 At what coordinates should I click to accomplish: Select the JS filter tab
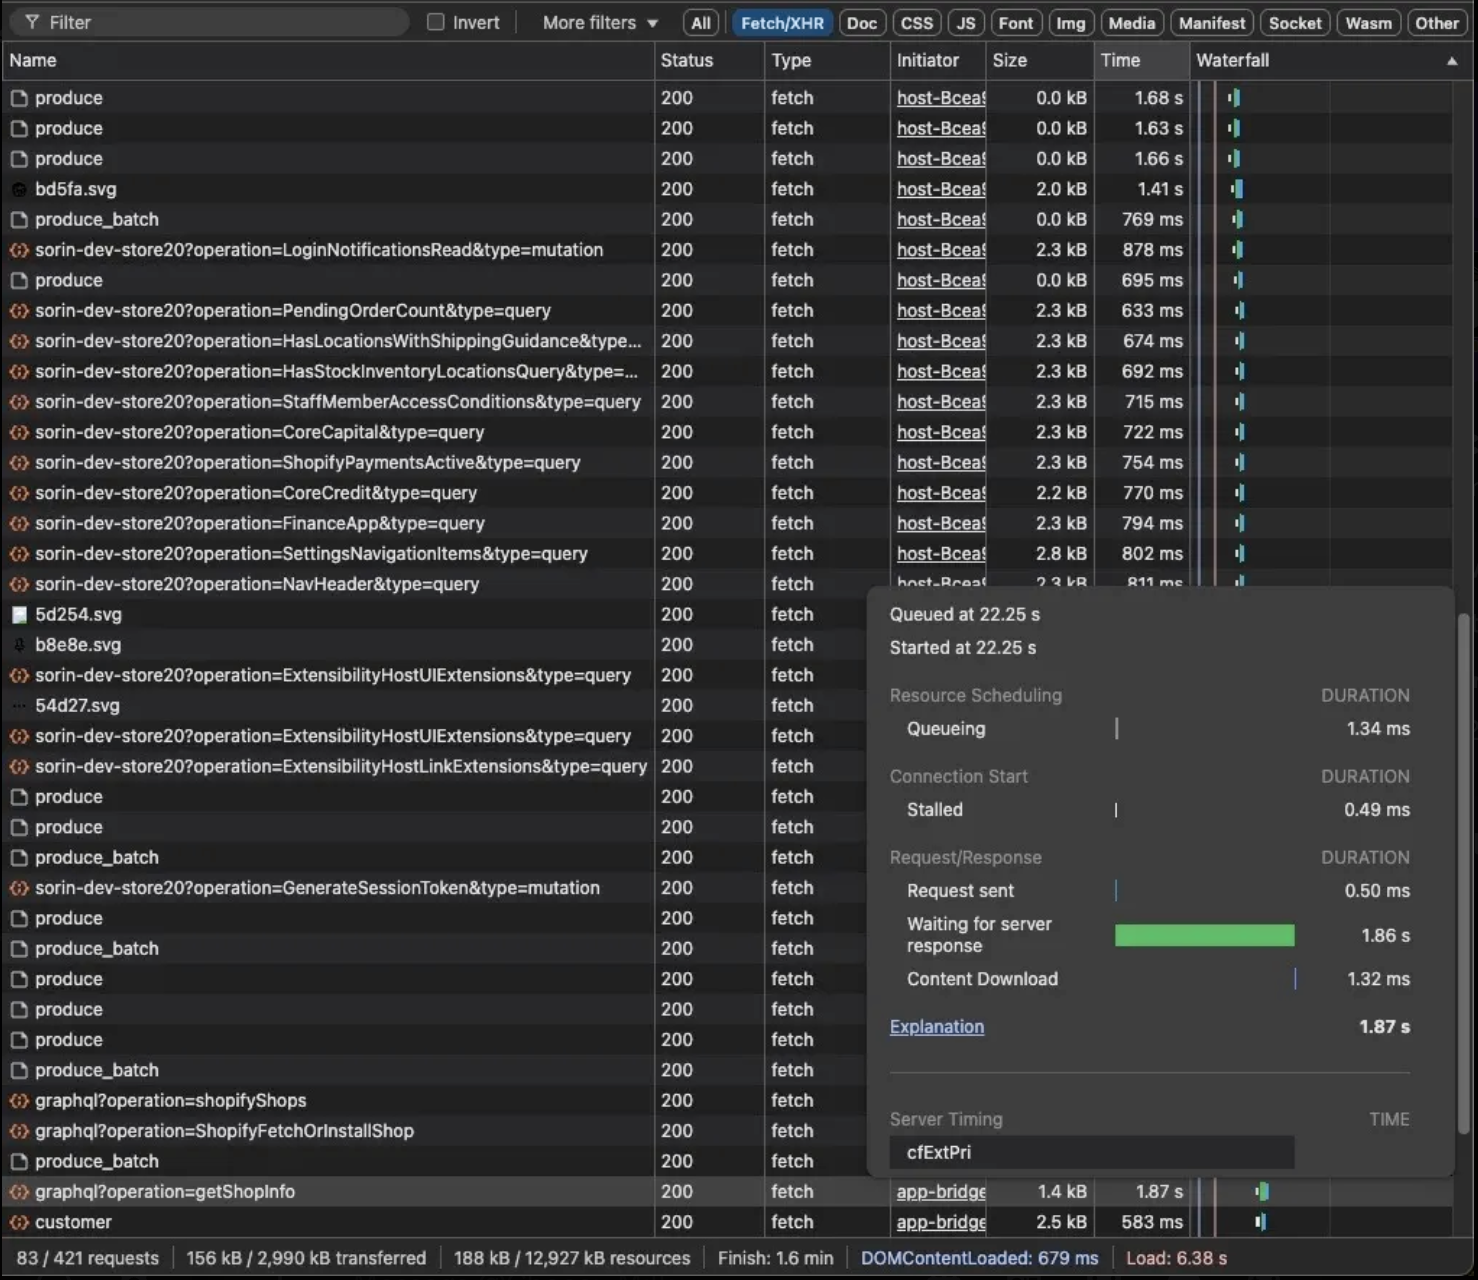[x=965, y=23]
